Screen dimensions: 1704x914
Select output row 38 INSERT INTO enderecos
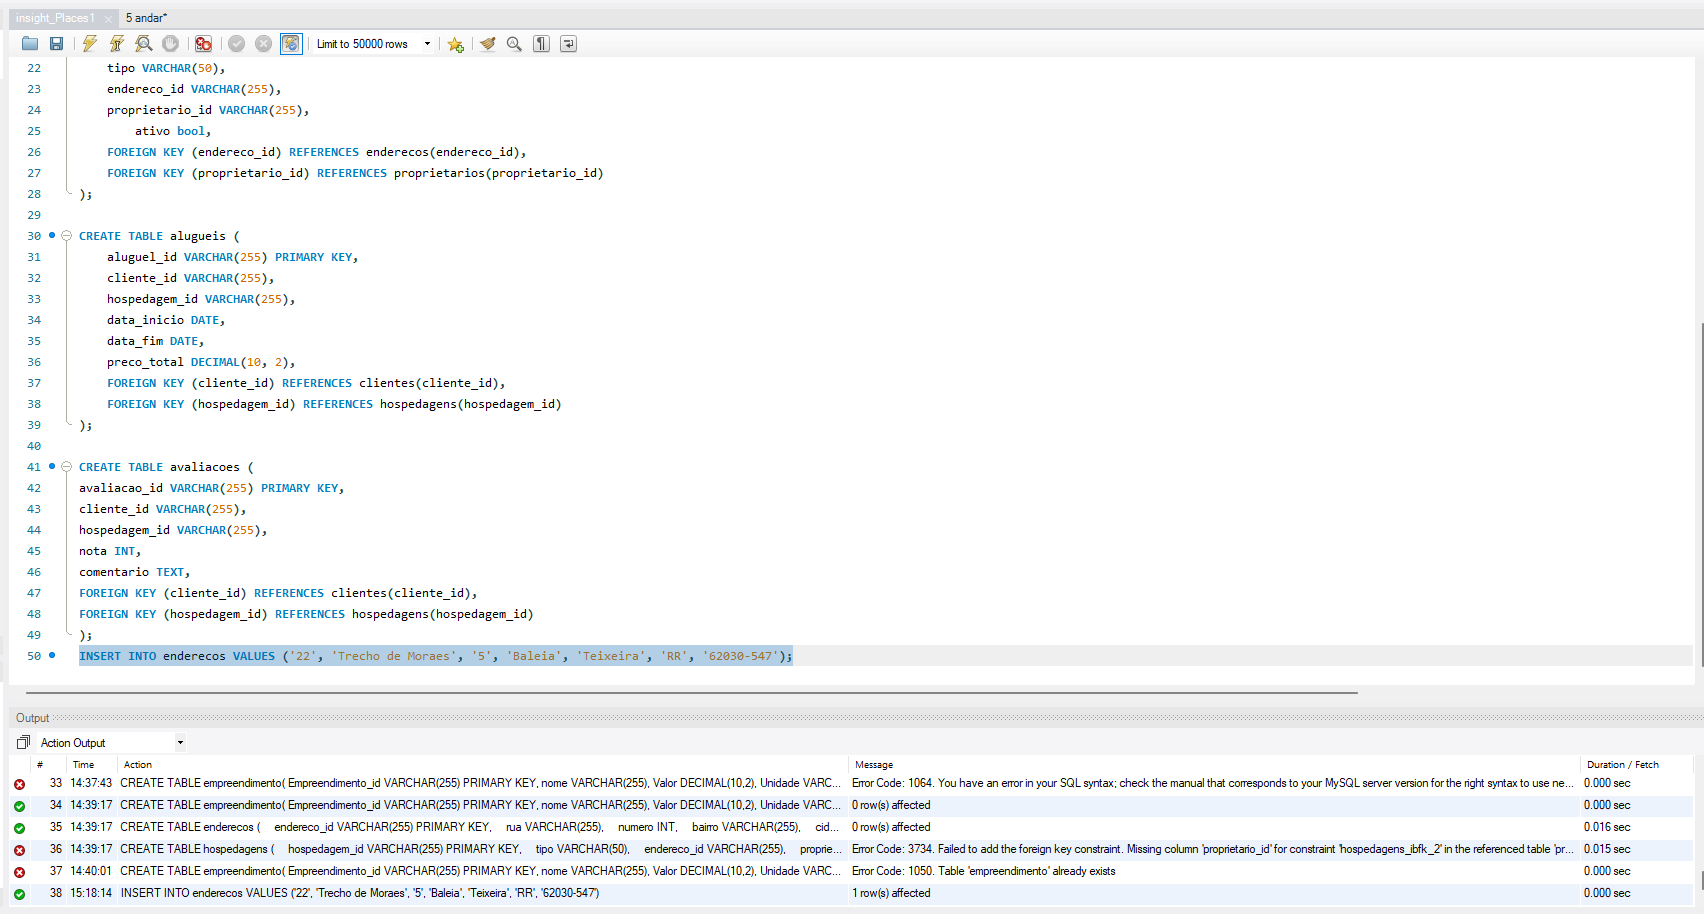[850, 893]
